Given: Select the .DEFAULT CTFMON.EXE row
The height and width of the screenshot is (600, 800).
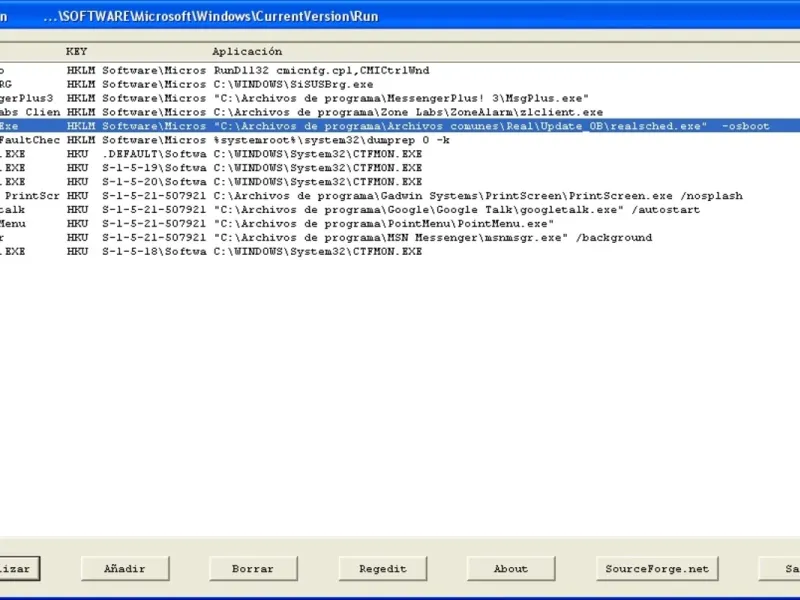Looking at the screenshot, I should [x=400, y=154].
